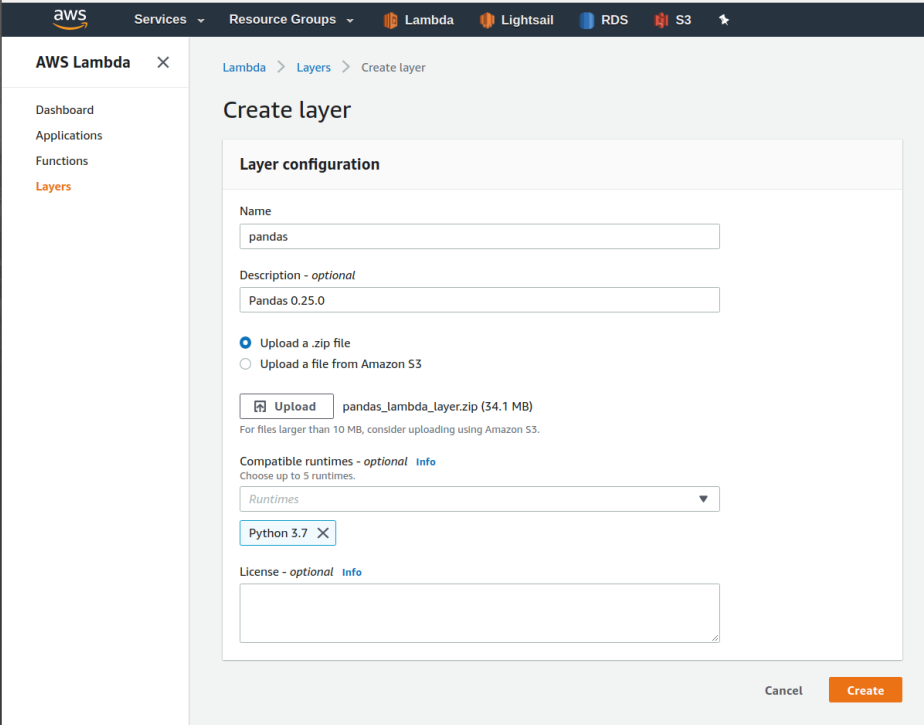Click the Create button to save the layer
The height and width of the screenshot is (725, 924).
point(864,690)
